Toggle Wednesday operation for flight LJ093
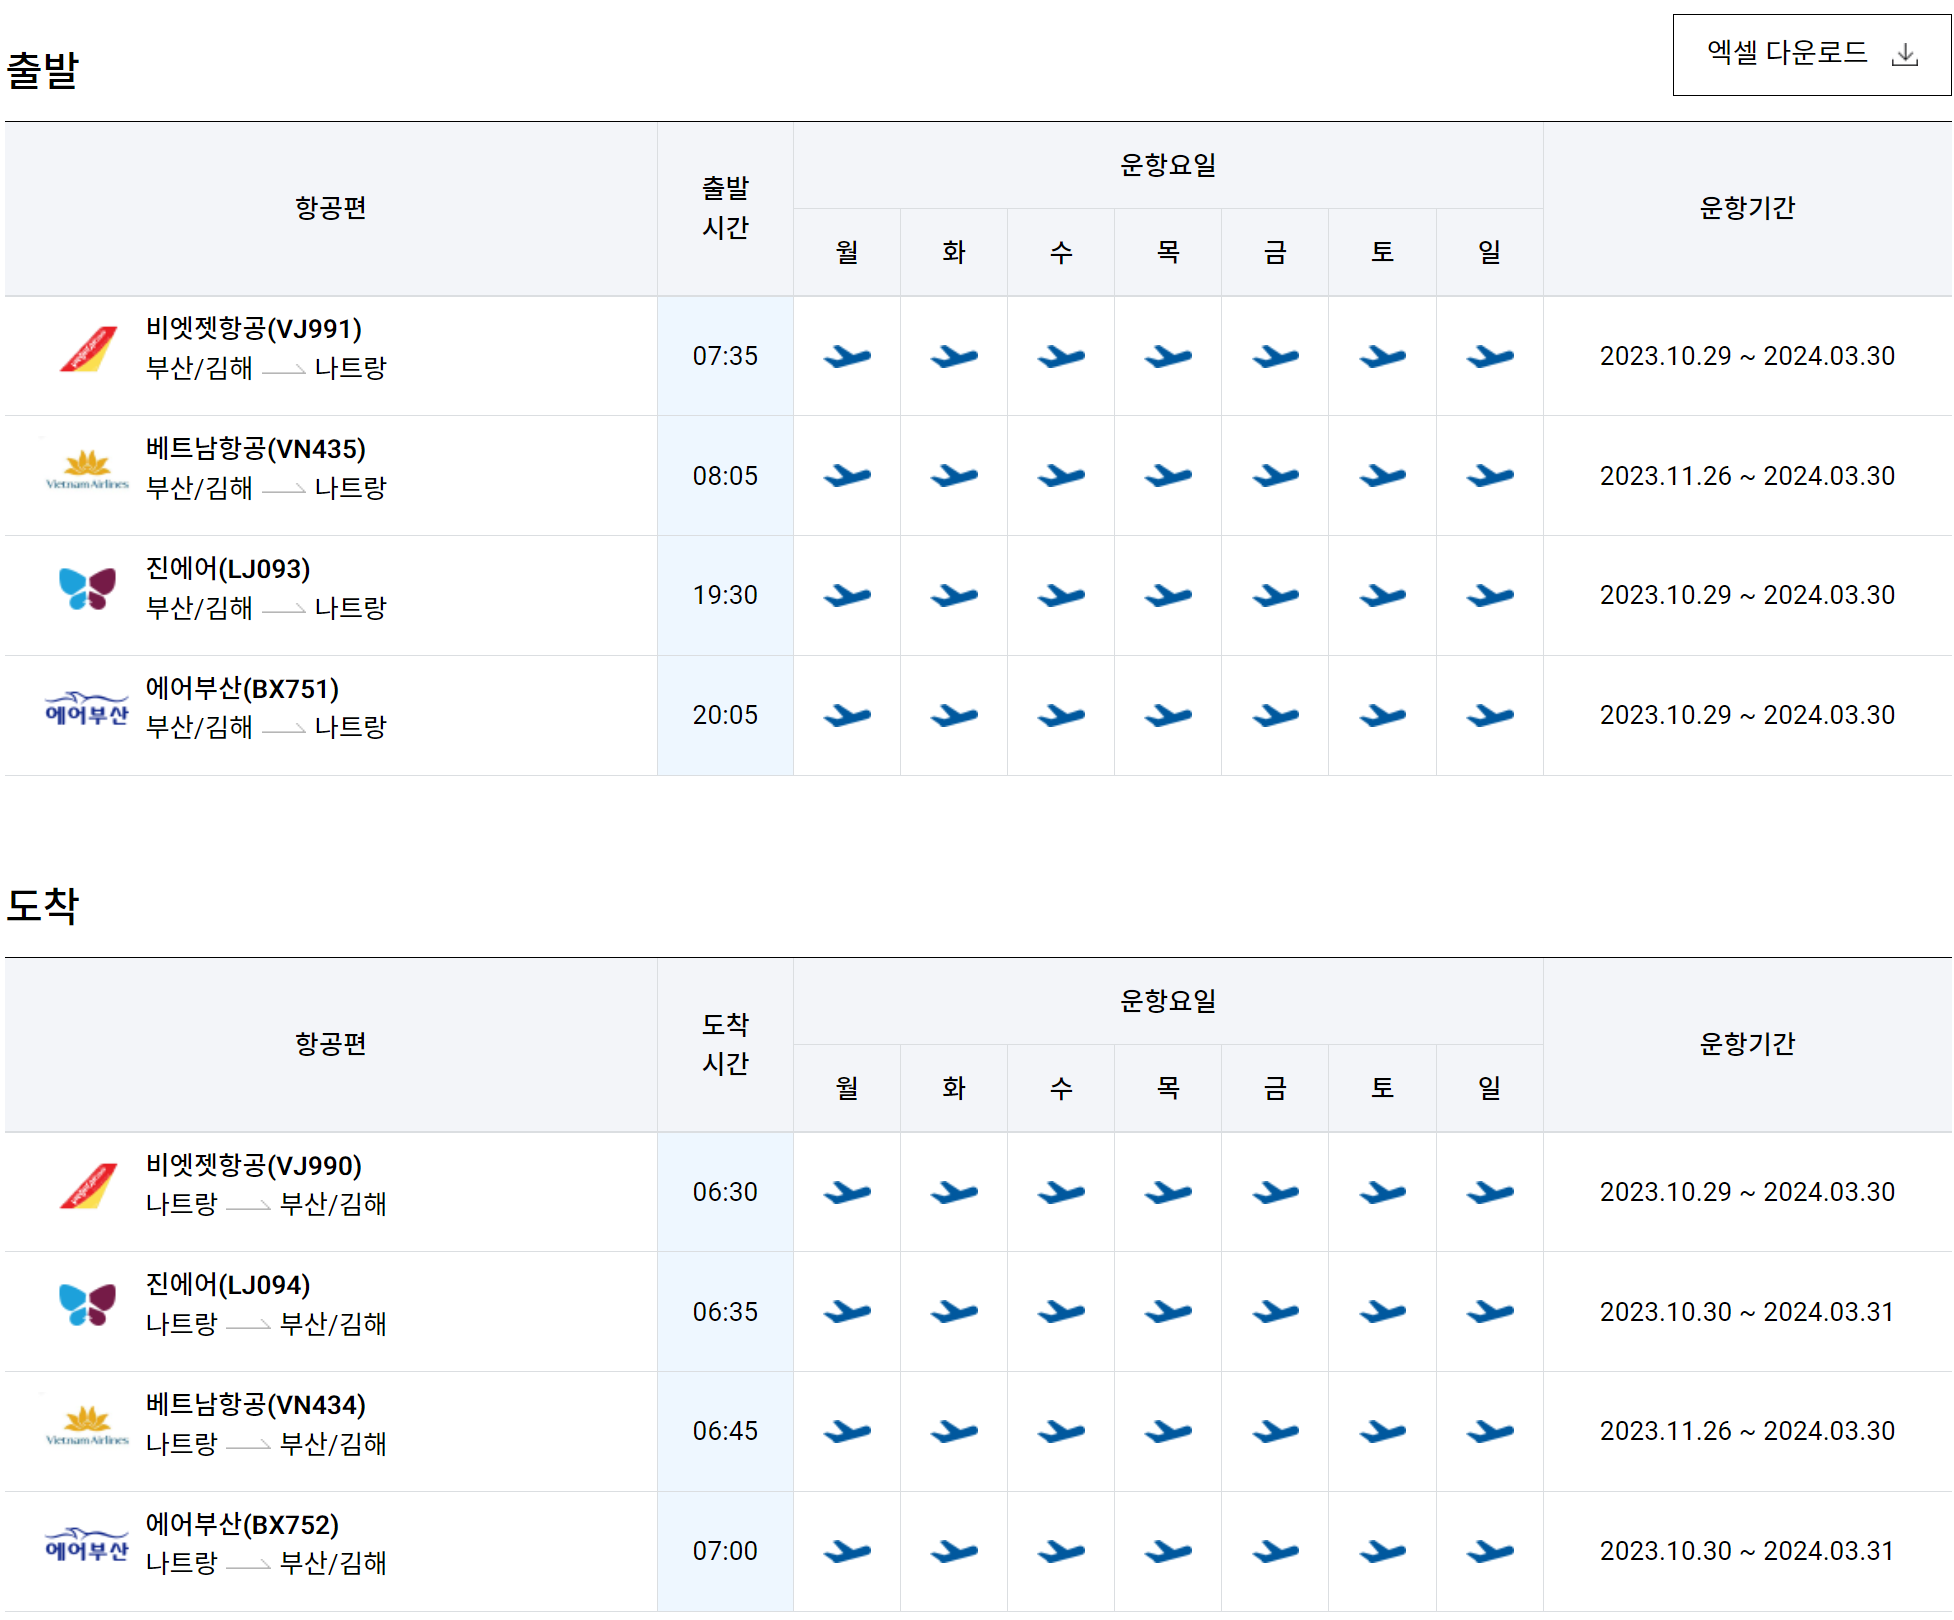The height and width of the screenshot is (1620, 1954). (1061, 595)
